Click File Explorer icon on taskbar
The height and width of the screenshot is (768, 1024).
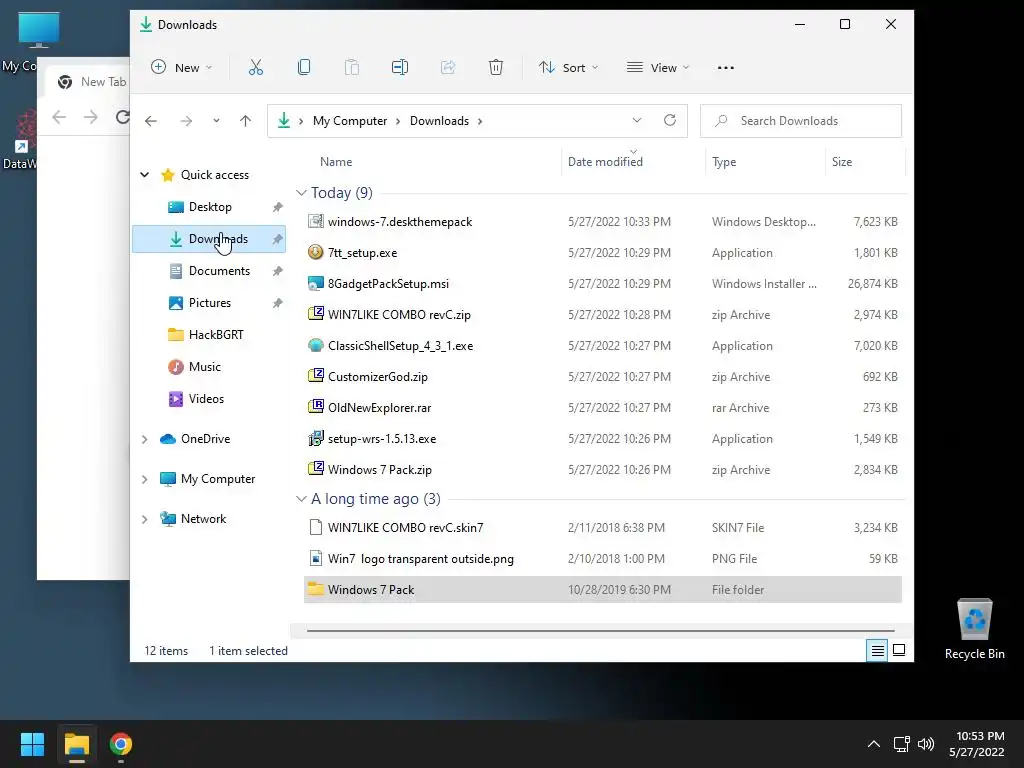tap(77, 744)
